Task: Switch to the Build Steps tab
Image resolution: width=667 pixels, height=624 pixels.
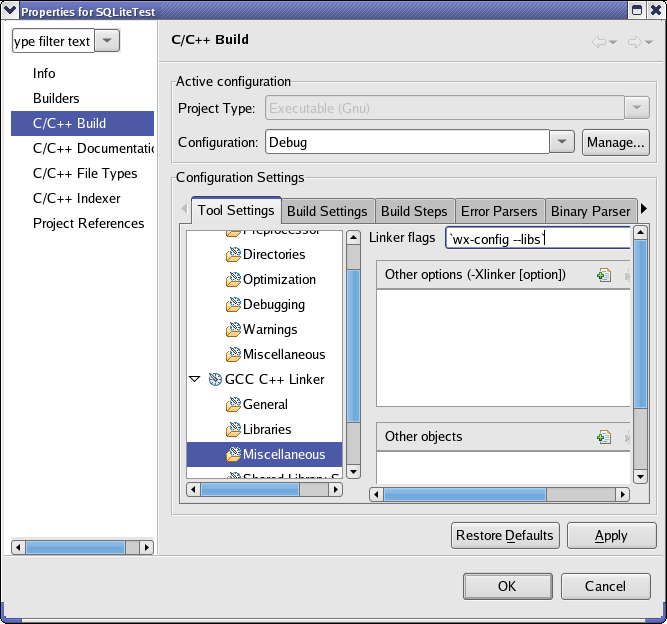Action: pos(414,211)
